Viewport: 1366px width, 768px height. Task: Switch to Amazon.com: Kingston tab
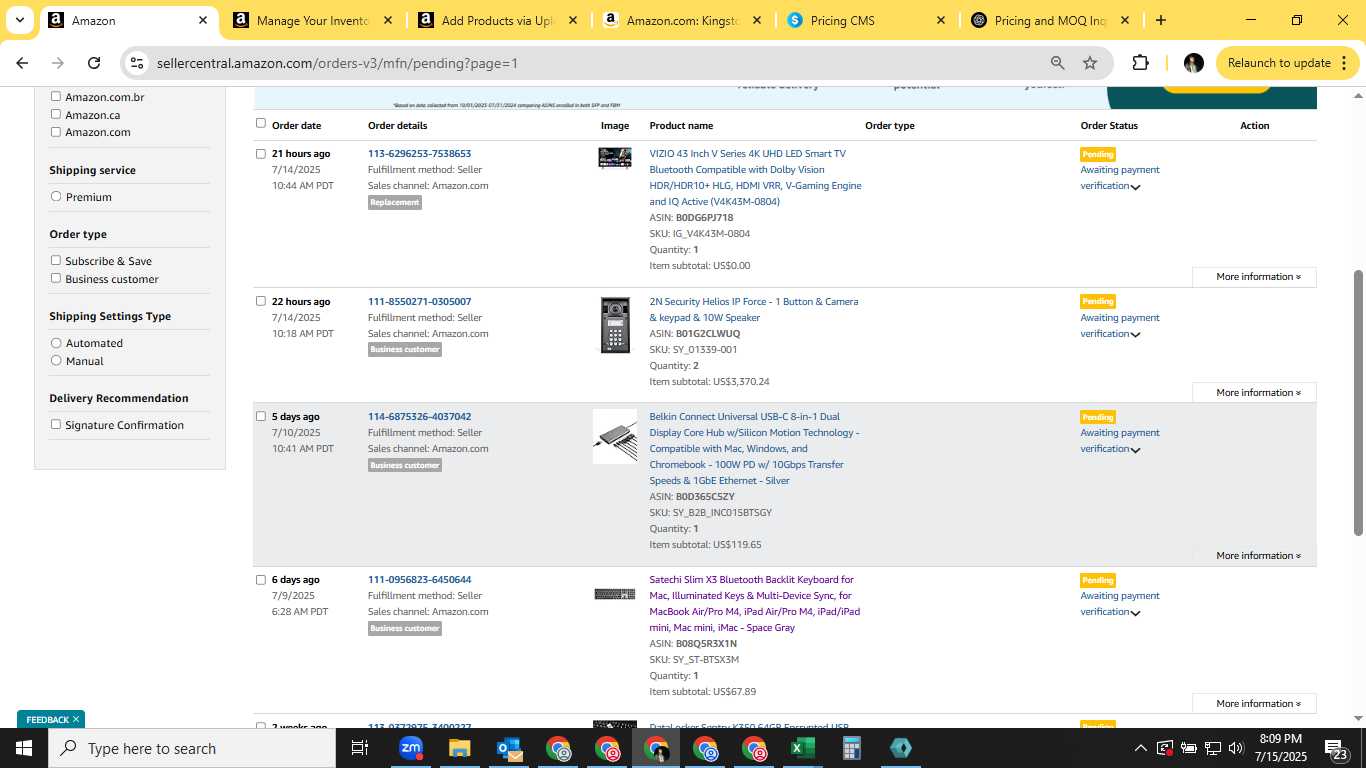(x=683, y=20)
